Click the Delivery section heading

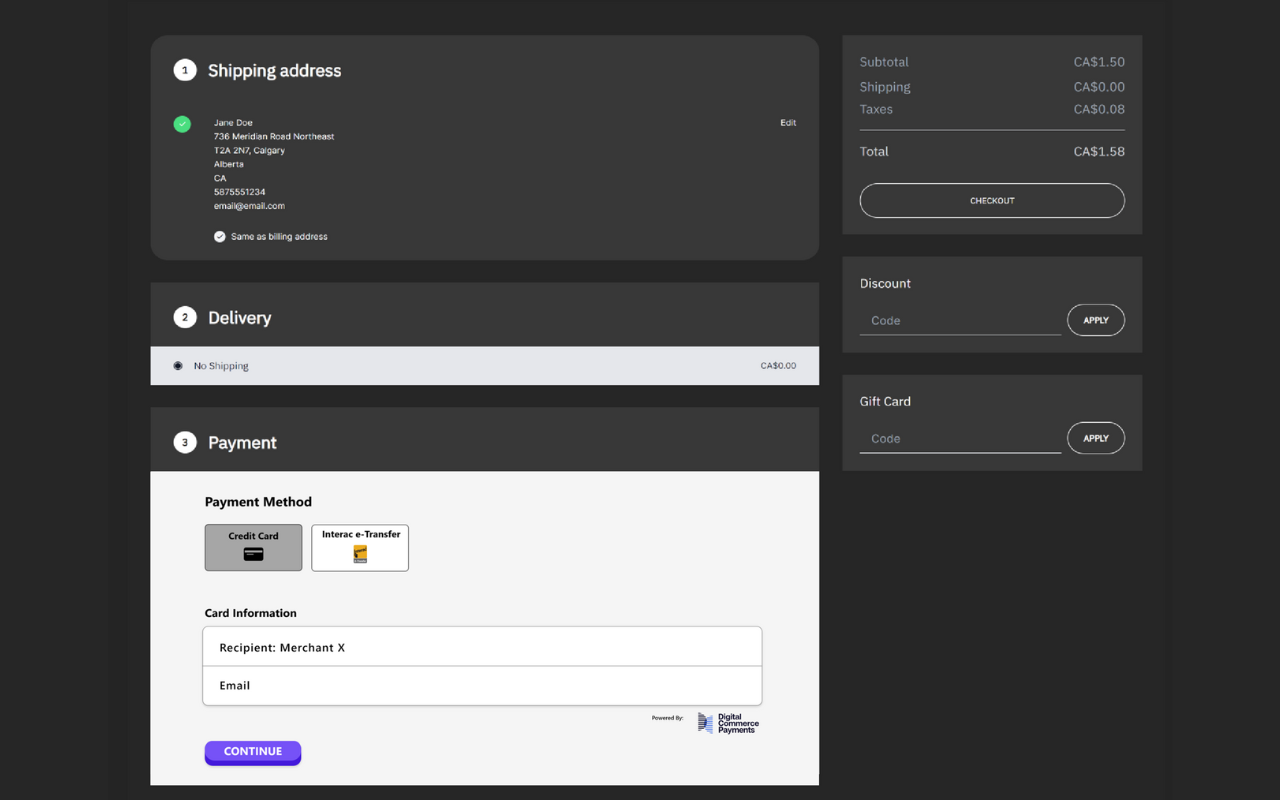(x=239, y=318)
